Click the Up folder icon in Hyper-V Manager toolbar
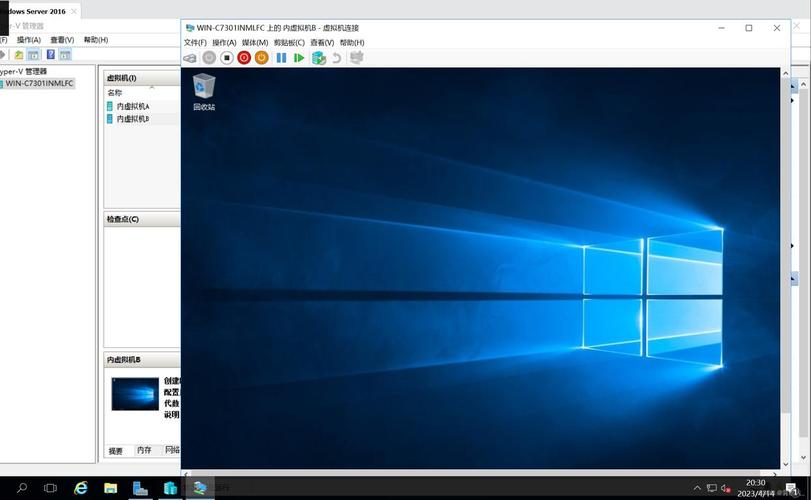811x500 pixels. point(19,54)
